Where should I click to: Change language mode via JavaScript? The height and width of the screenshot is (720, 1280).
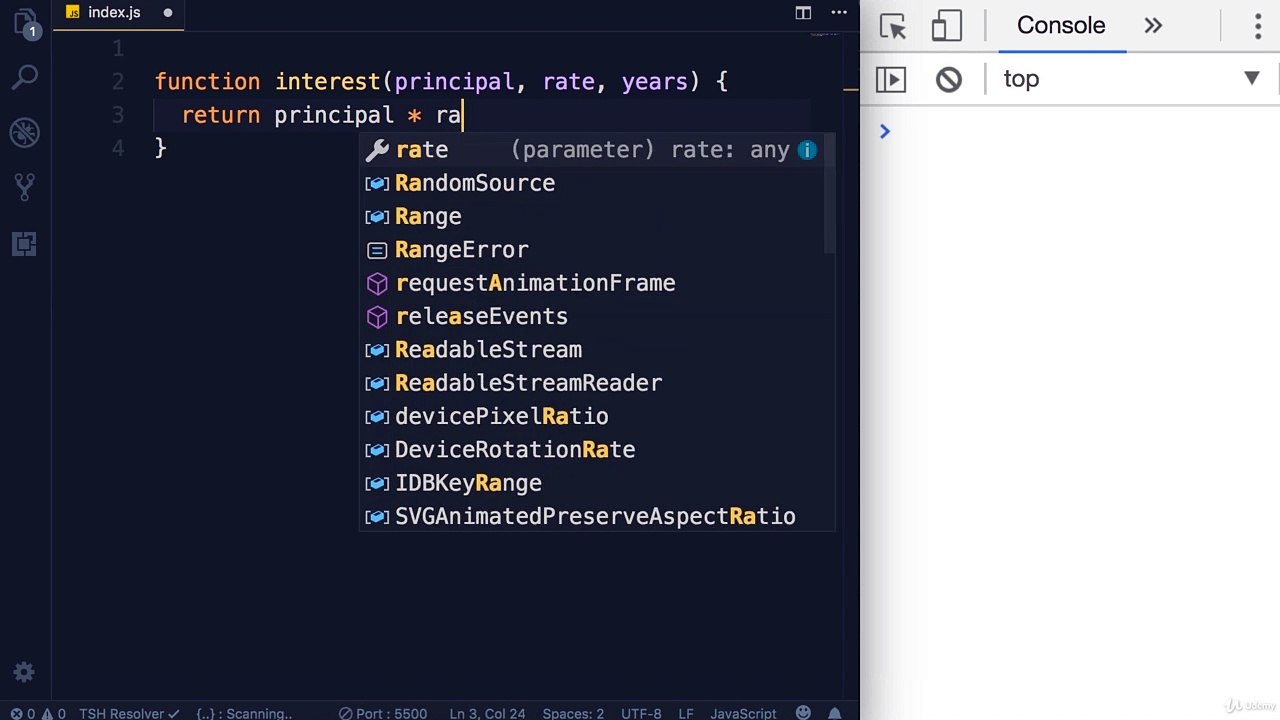[x=743, y=713]
